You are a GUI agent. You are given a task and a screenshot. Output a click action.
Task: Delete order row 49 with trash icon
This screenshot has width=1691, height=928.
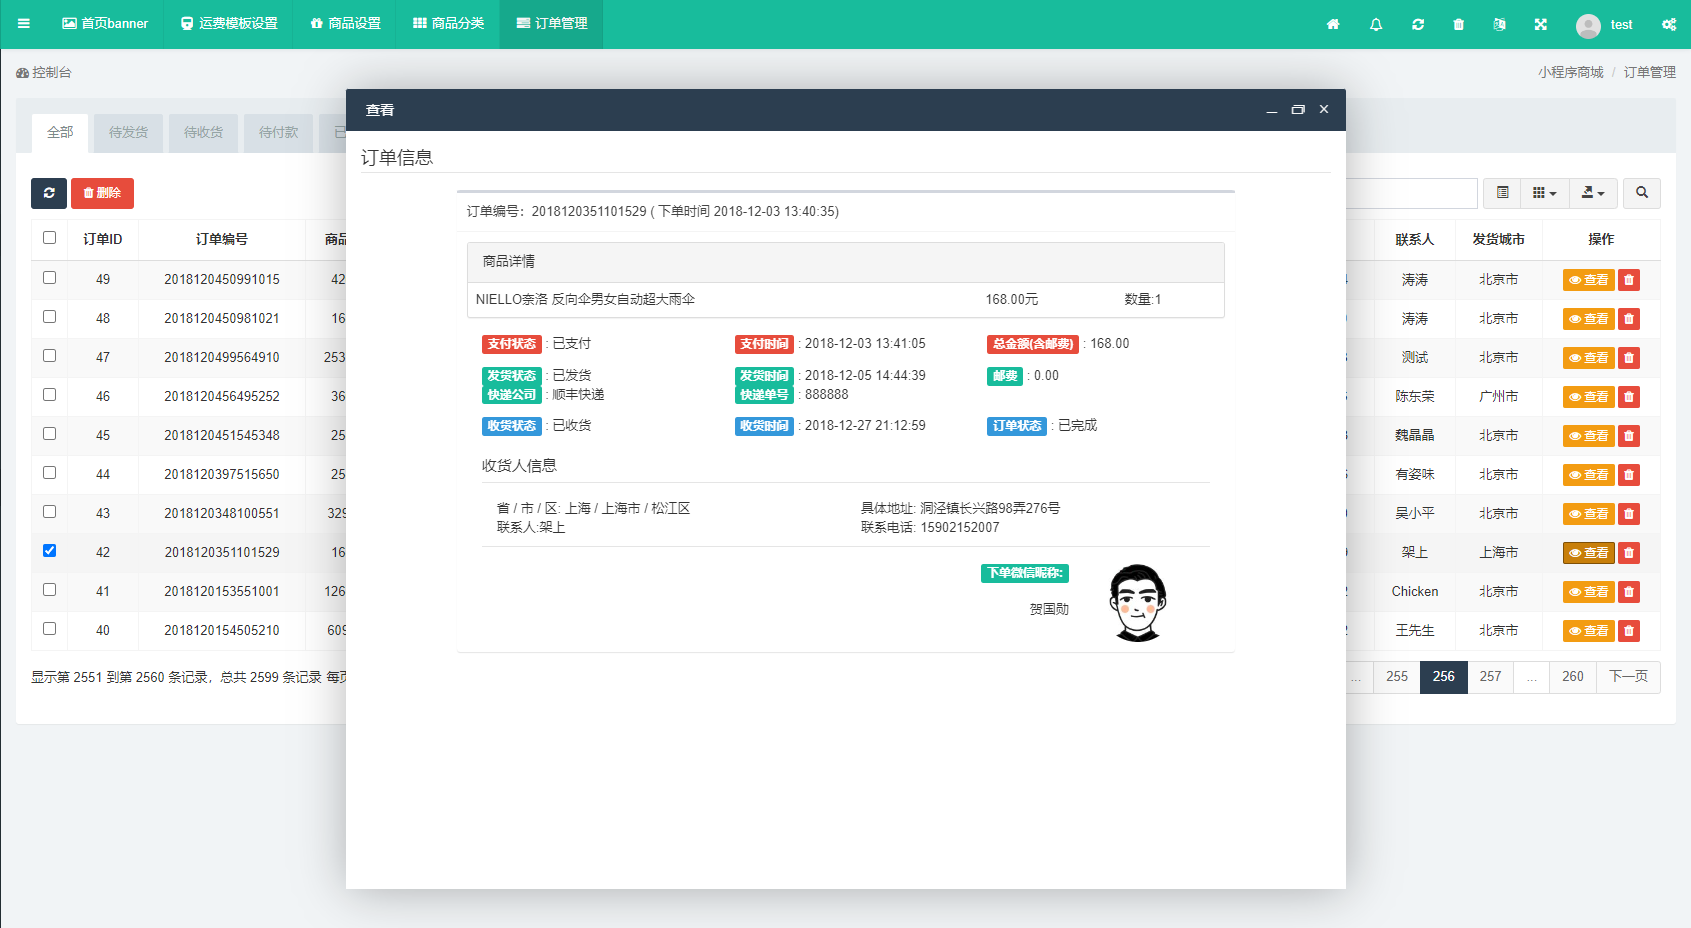pos(1629,280)
